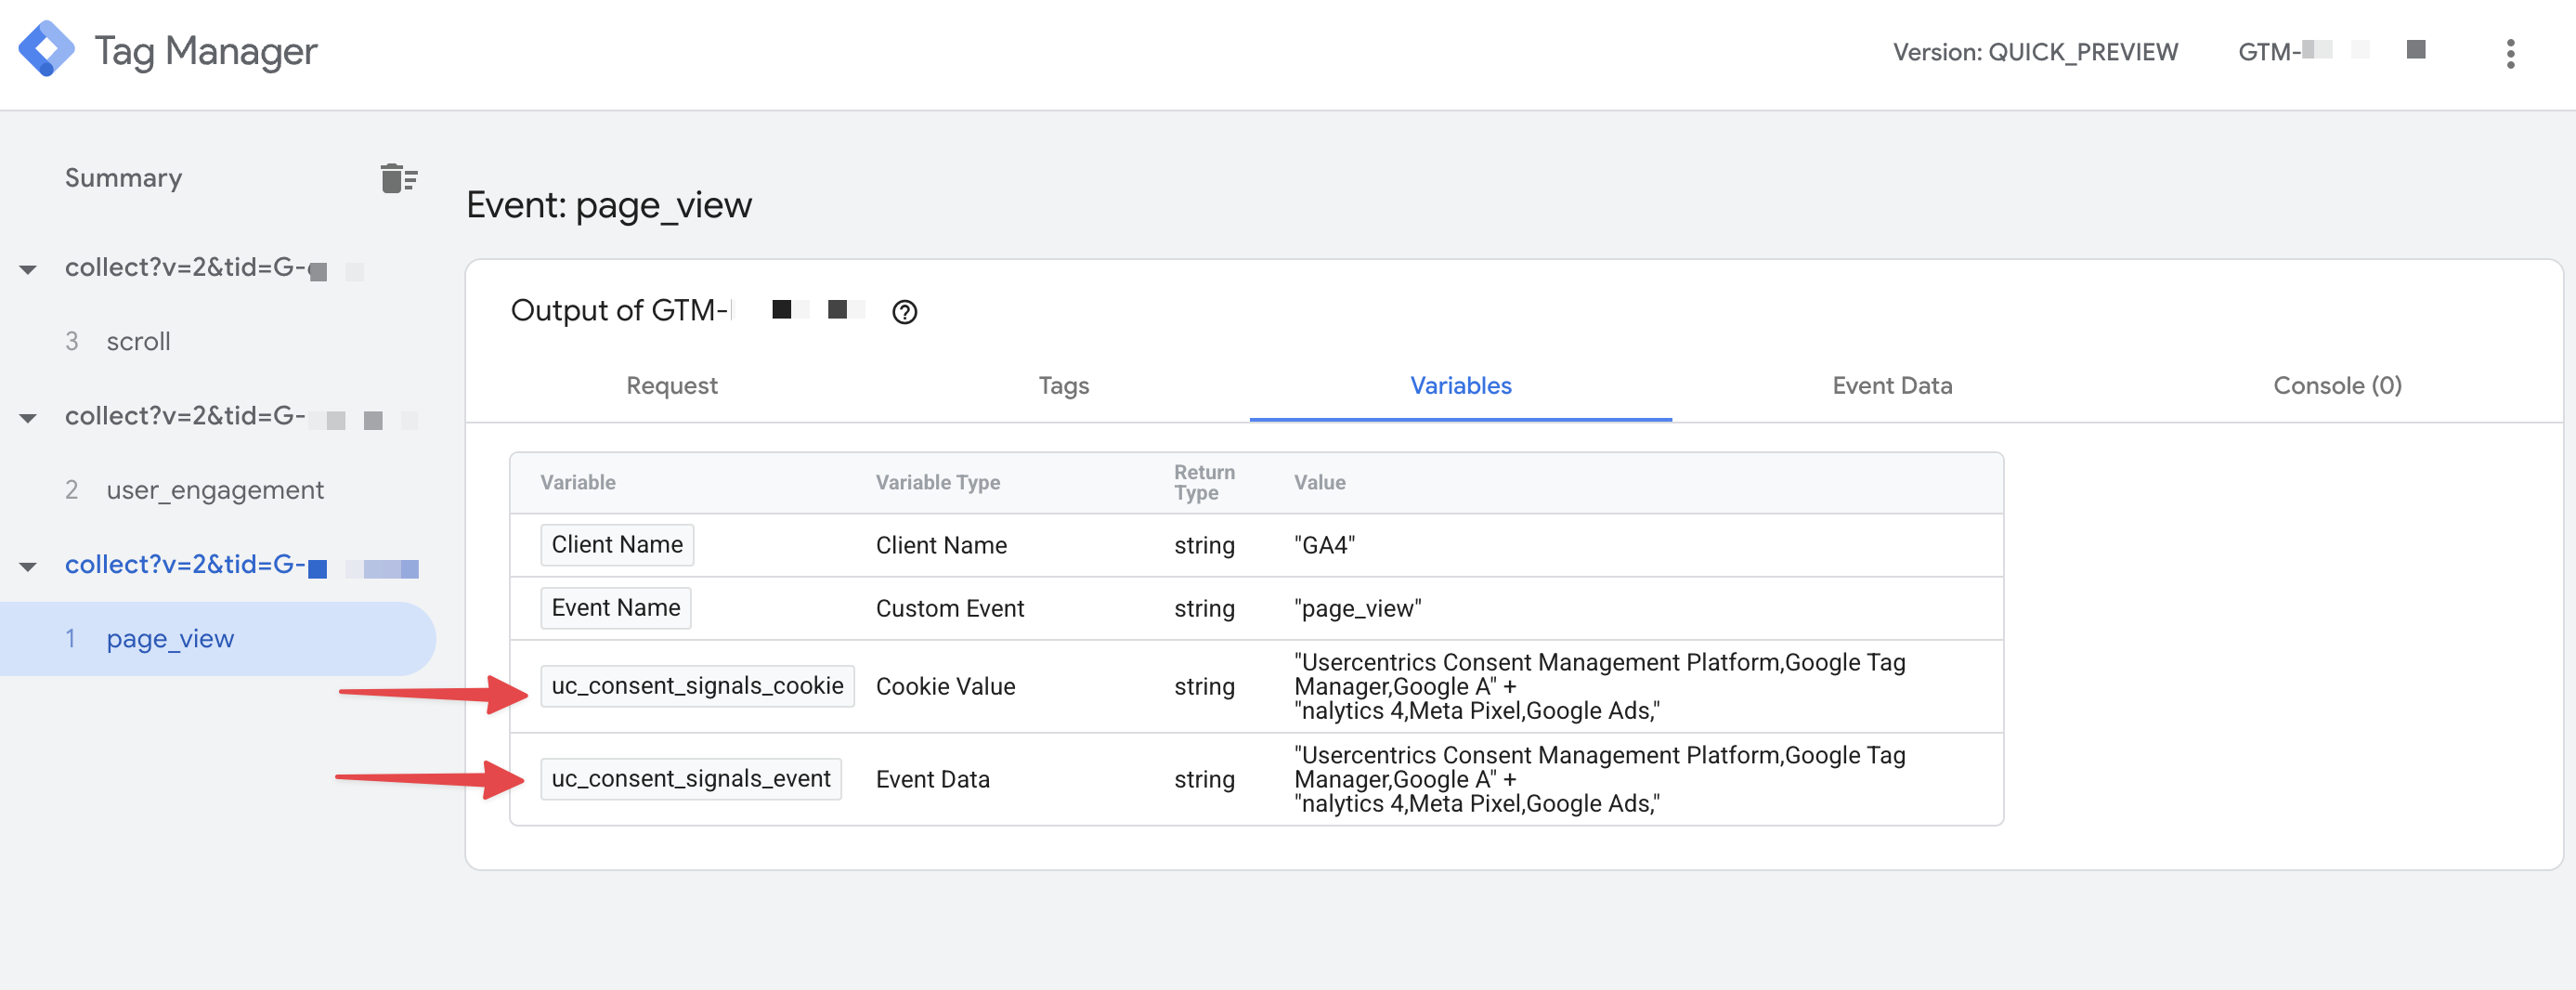
Task: Collapse the highlighted collect?v=2&tid request group
Action: point(27,566)
